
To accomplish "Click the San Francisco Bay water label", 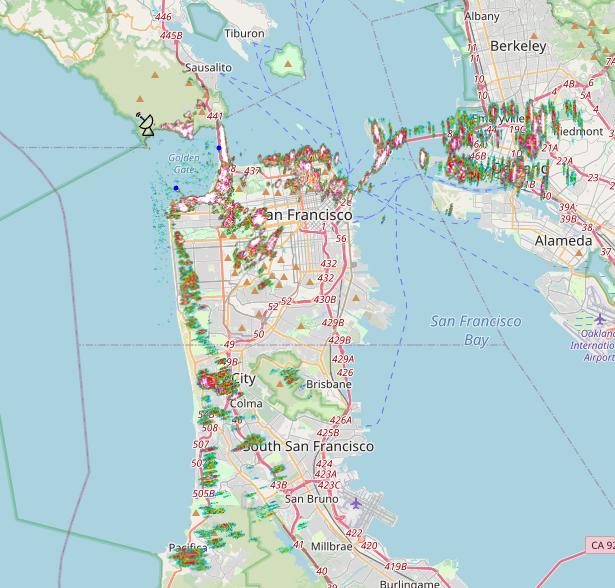I will coord(476,330).
